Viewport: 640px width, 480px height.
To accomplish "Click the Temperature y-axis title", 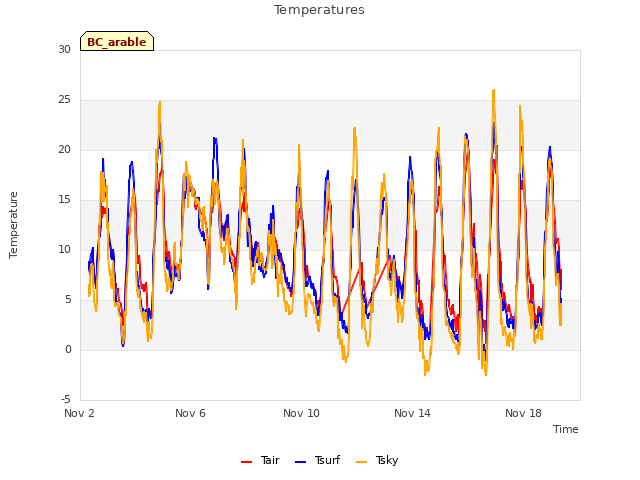I will (13, 225).
